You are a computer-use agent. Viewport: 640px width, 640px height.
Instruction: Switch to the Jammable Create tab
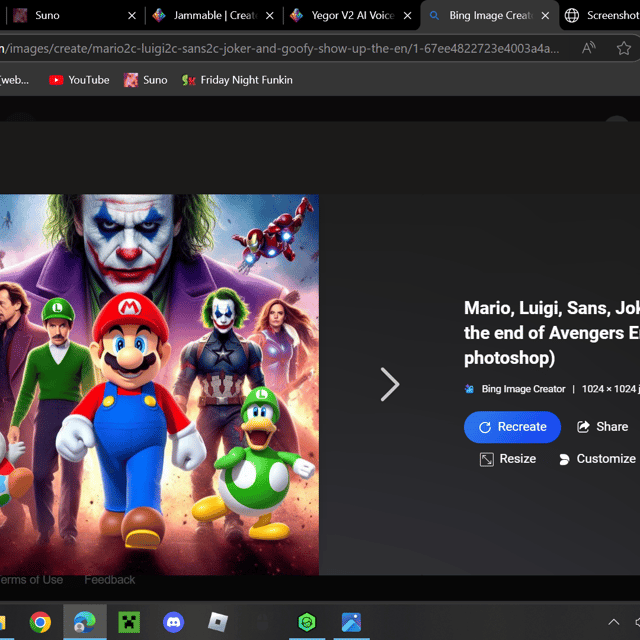(x=212, y=16)
